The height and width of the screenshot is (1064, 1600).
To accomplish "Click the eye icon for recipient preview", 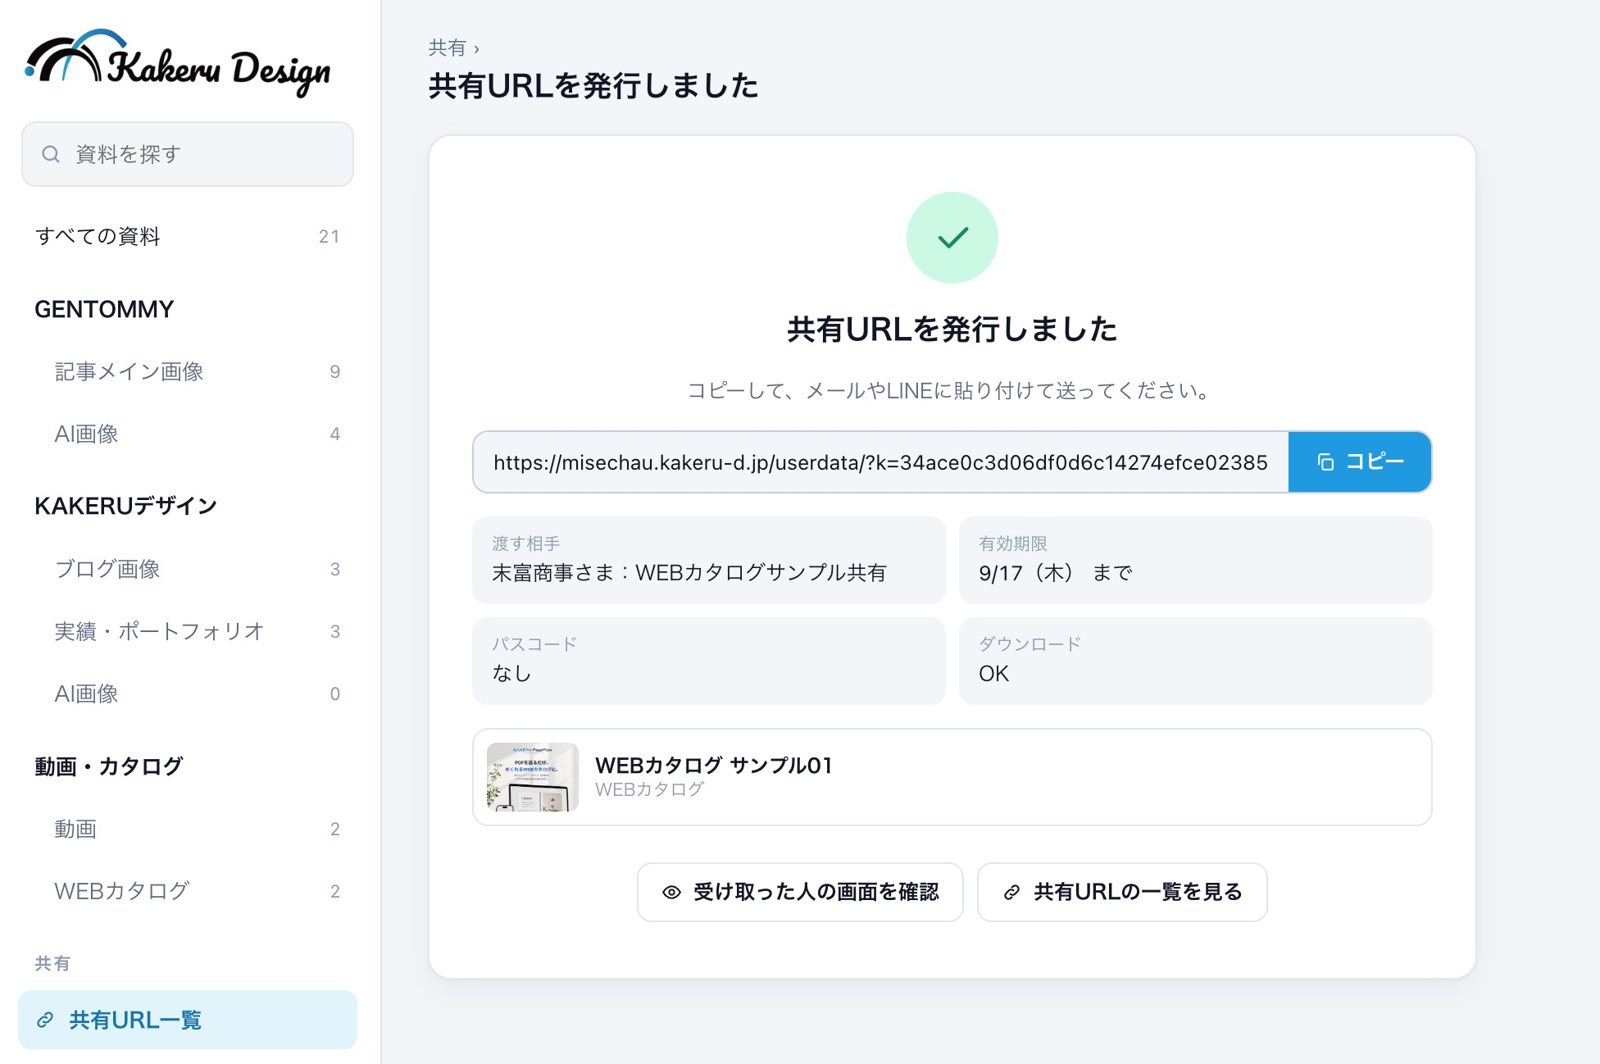I will 671,892.
